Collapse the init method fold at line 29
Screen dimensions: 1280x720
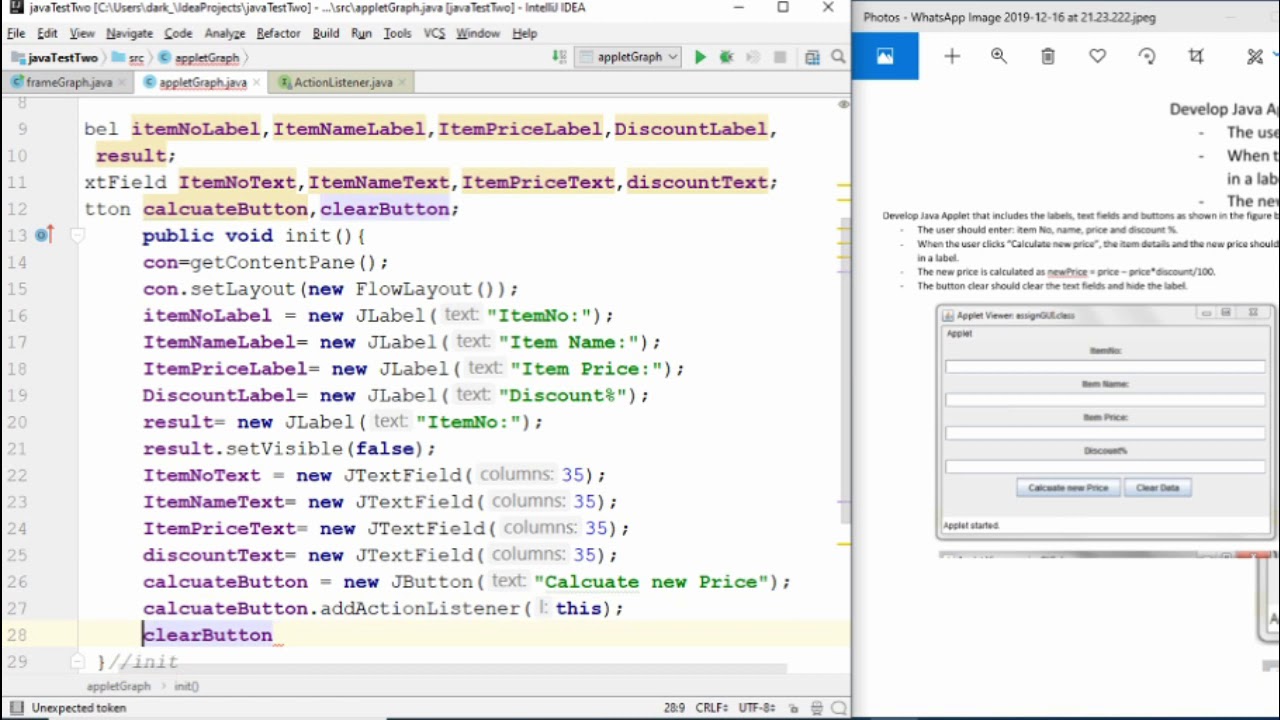pos(77,661)
